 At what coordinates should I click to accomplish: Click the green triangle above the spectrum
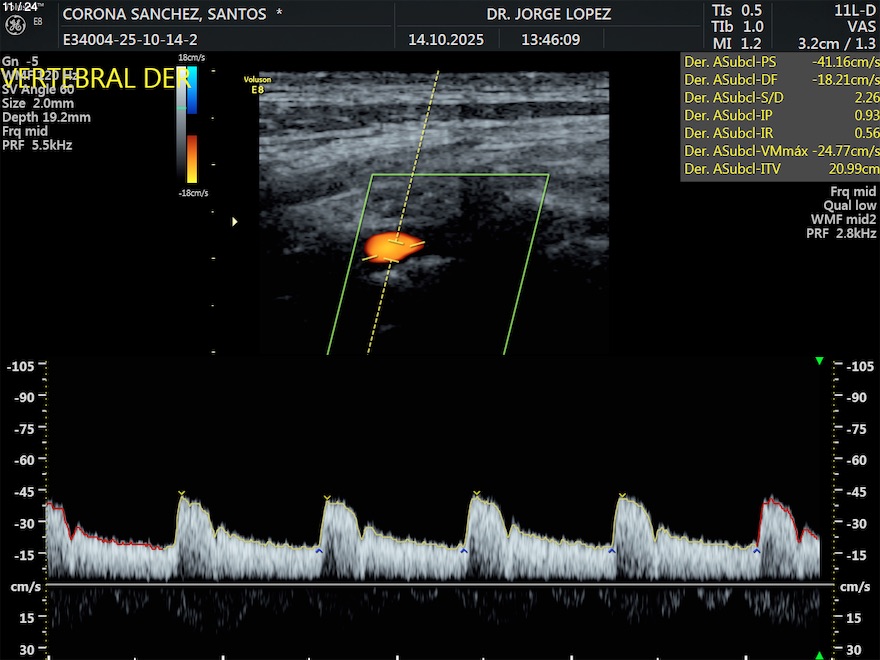[x=819, y=360]
